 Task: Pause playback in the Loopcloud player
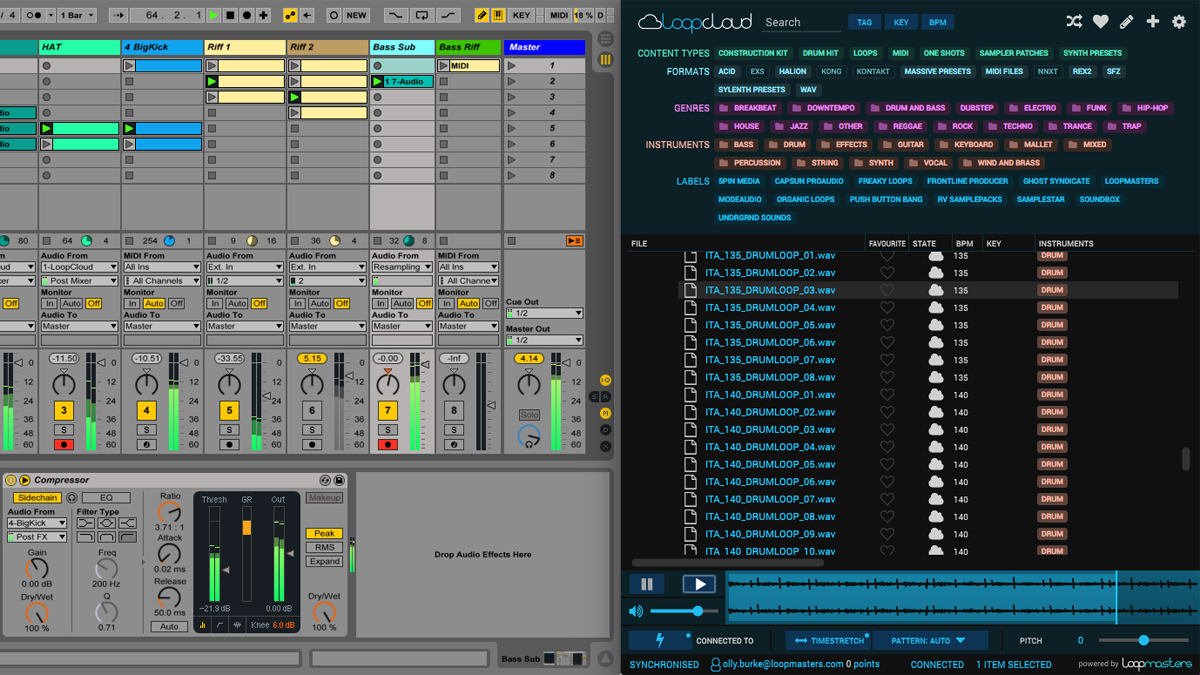[647, 584]
